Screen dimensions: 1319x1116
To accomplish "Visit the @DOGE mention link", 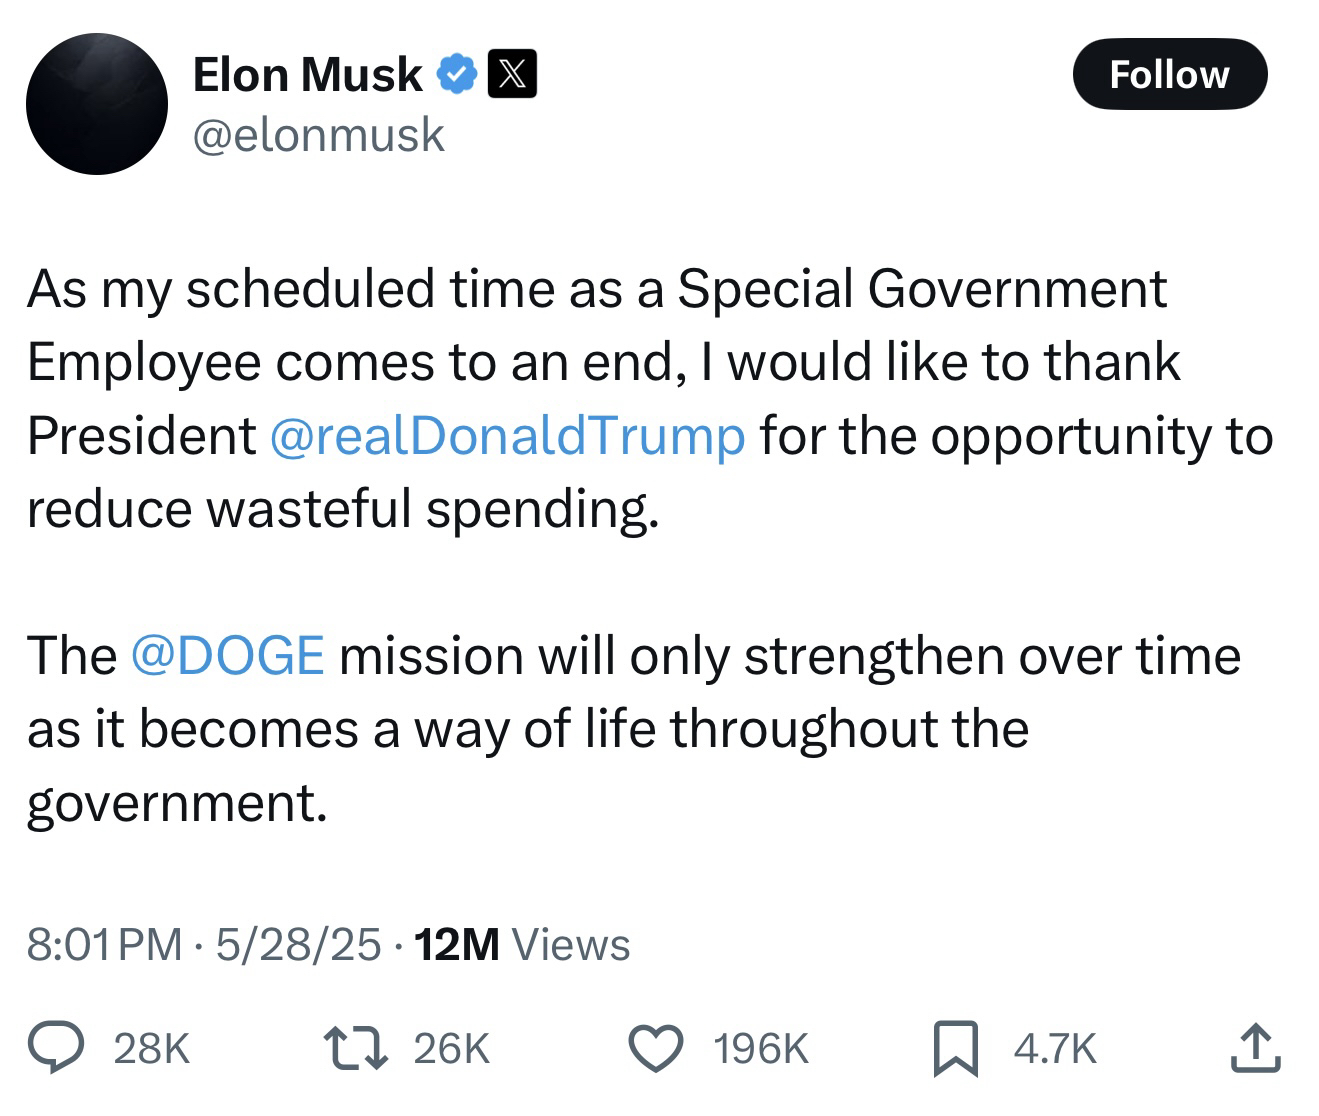I will [227, 655].
